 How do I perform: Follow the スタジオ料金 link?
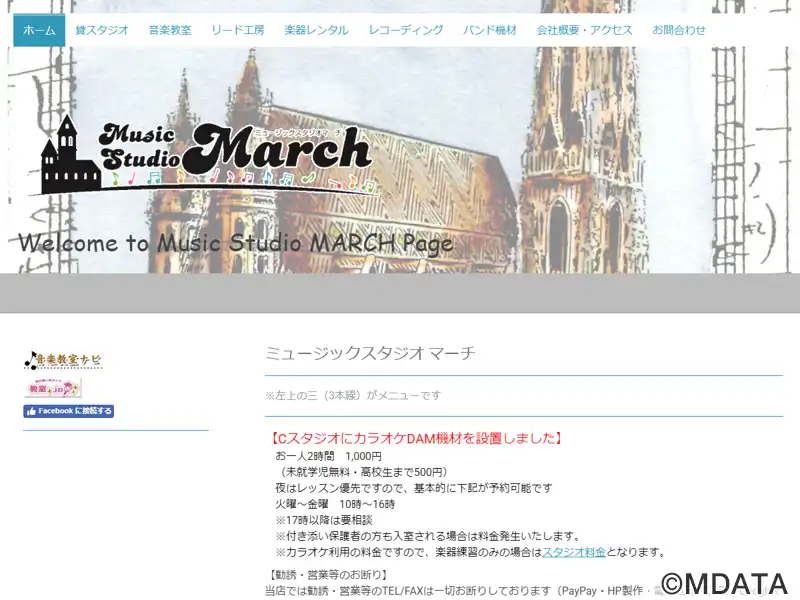point(573,552)
